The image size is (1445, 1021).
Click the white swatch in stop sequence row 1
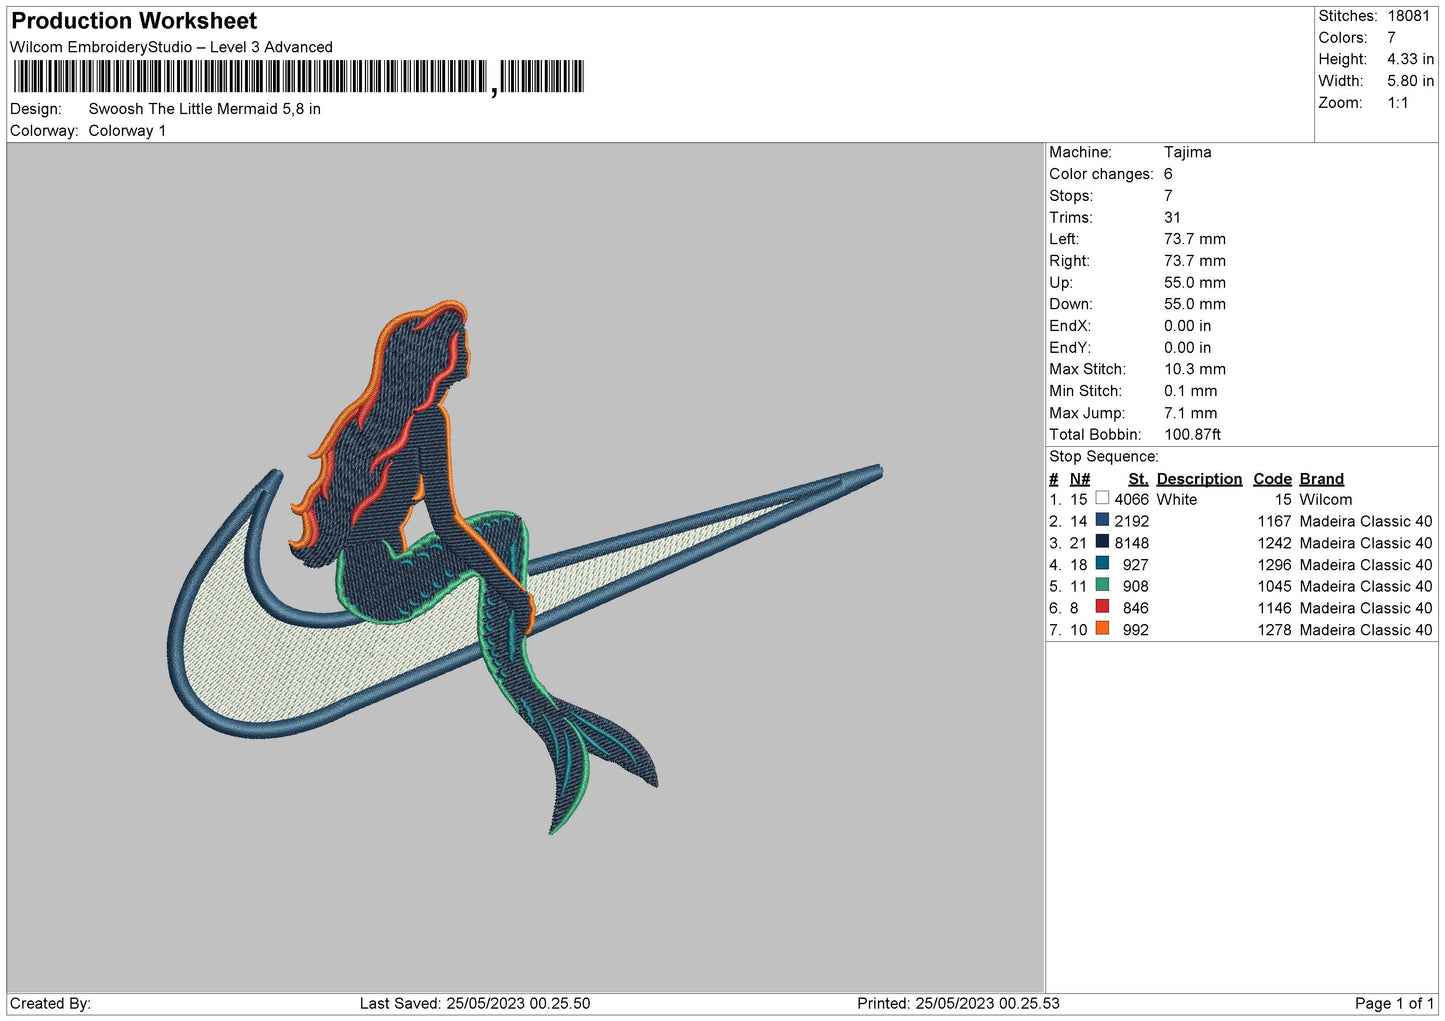click(1102, 498)
